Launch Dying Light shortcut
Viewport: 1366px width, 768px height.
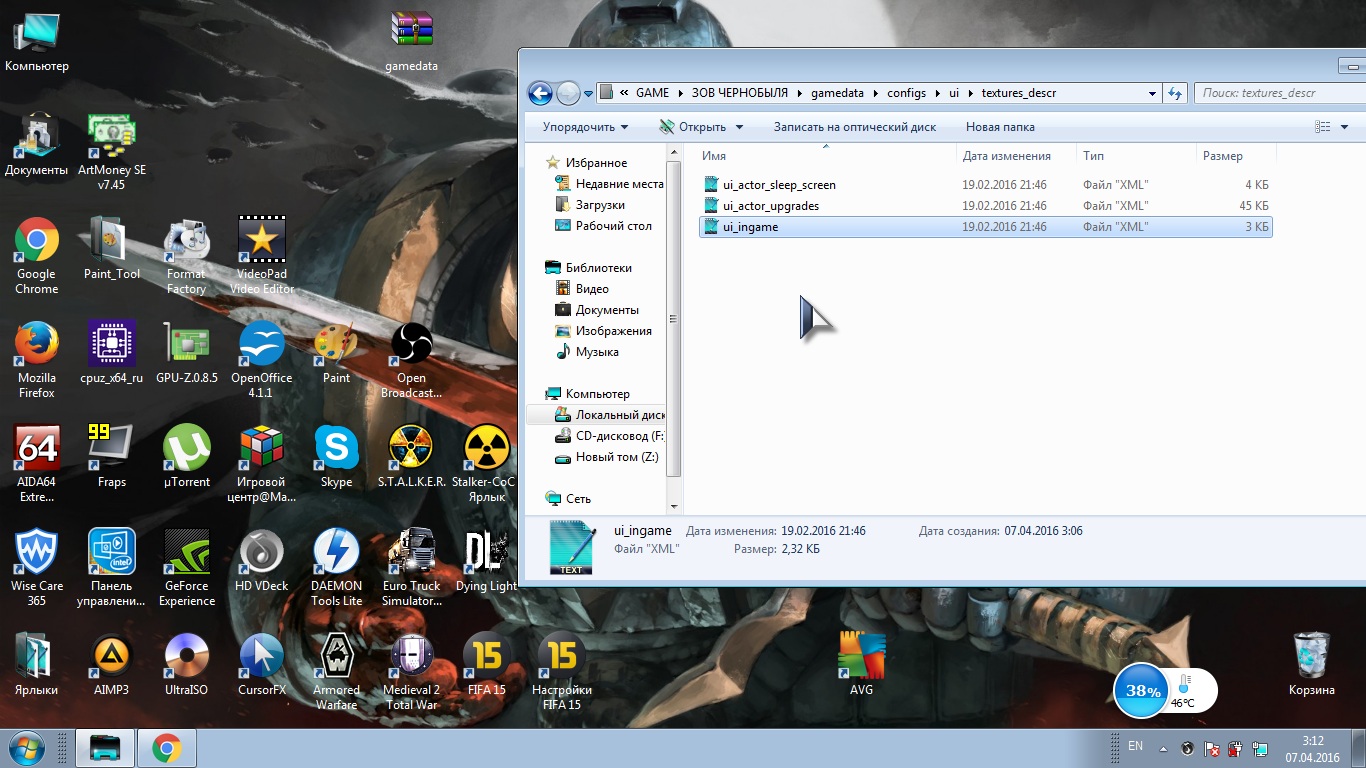487,560
